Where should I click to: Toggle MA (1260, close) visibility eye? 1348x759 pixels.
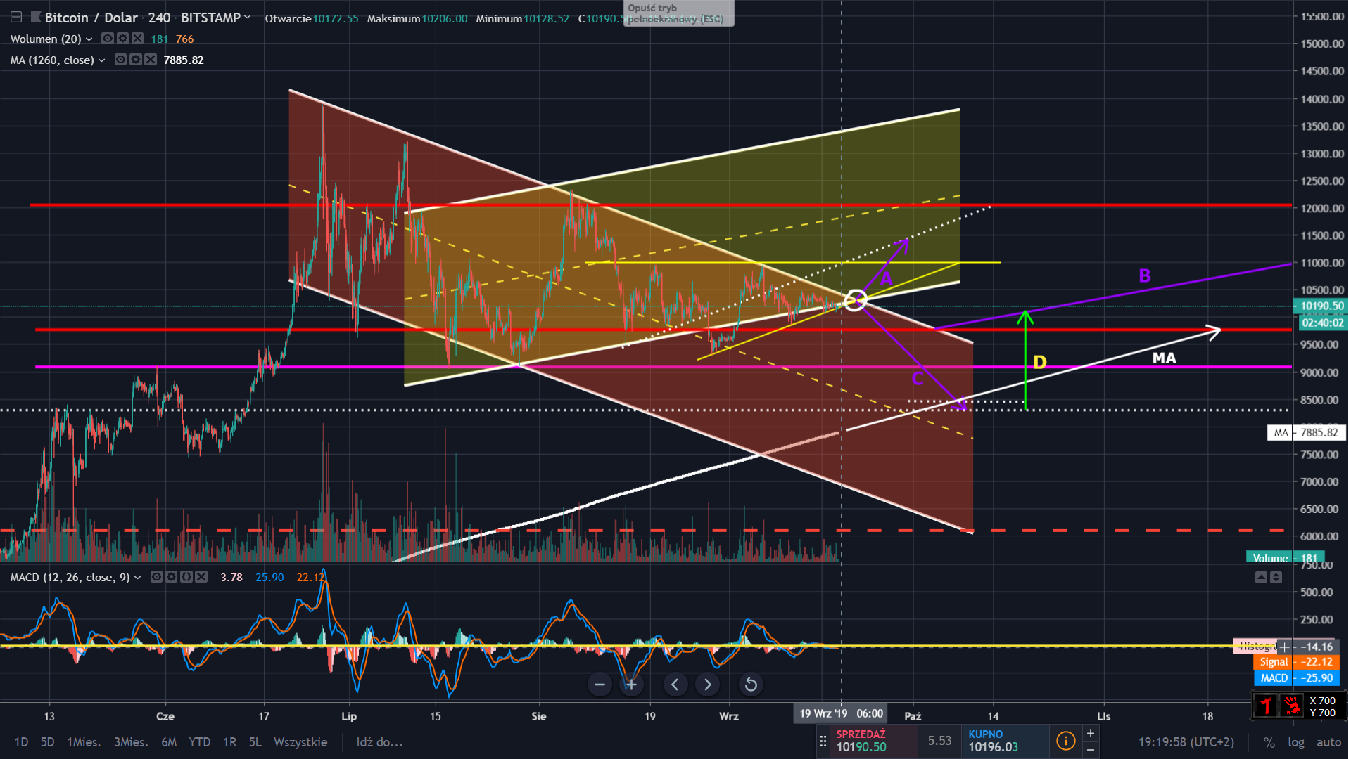tap(121, 60)
